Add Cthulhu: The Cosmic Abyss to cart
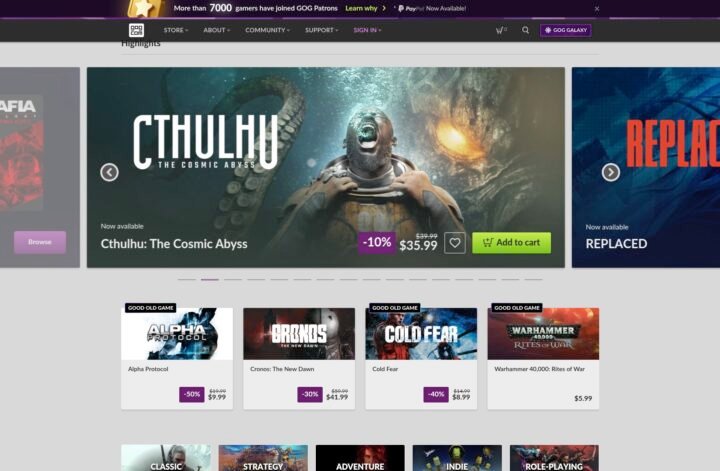 pyautogui.click(x=511, y=242)
